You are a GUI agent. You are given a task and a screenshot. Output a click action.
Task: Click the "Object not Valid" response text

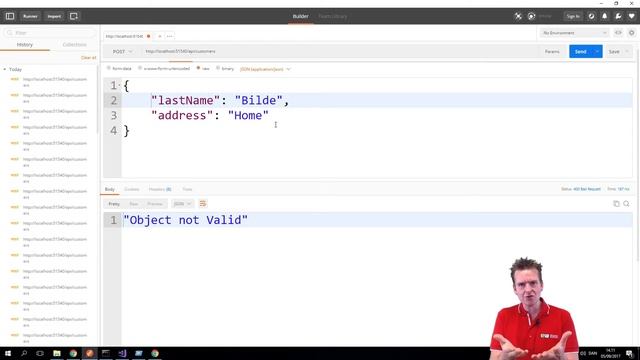pyautogui.click(x=186, y=220)
